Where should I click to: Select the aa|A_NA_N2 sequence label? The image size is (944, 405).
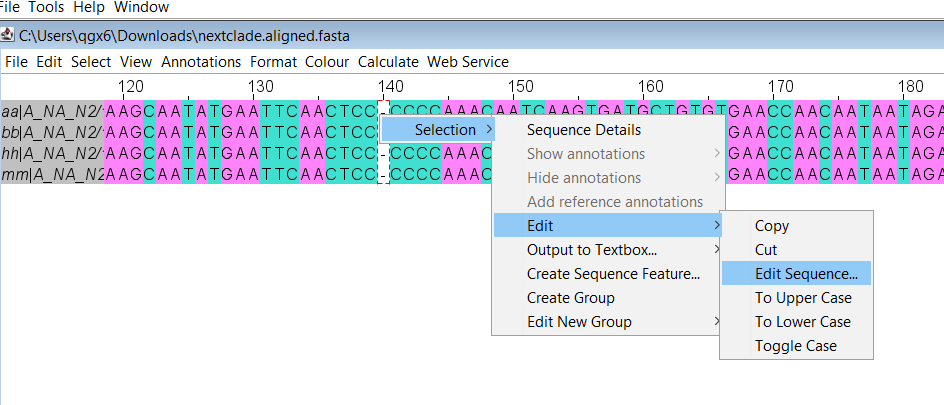[x=52, y=110]
